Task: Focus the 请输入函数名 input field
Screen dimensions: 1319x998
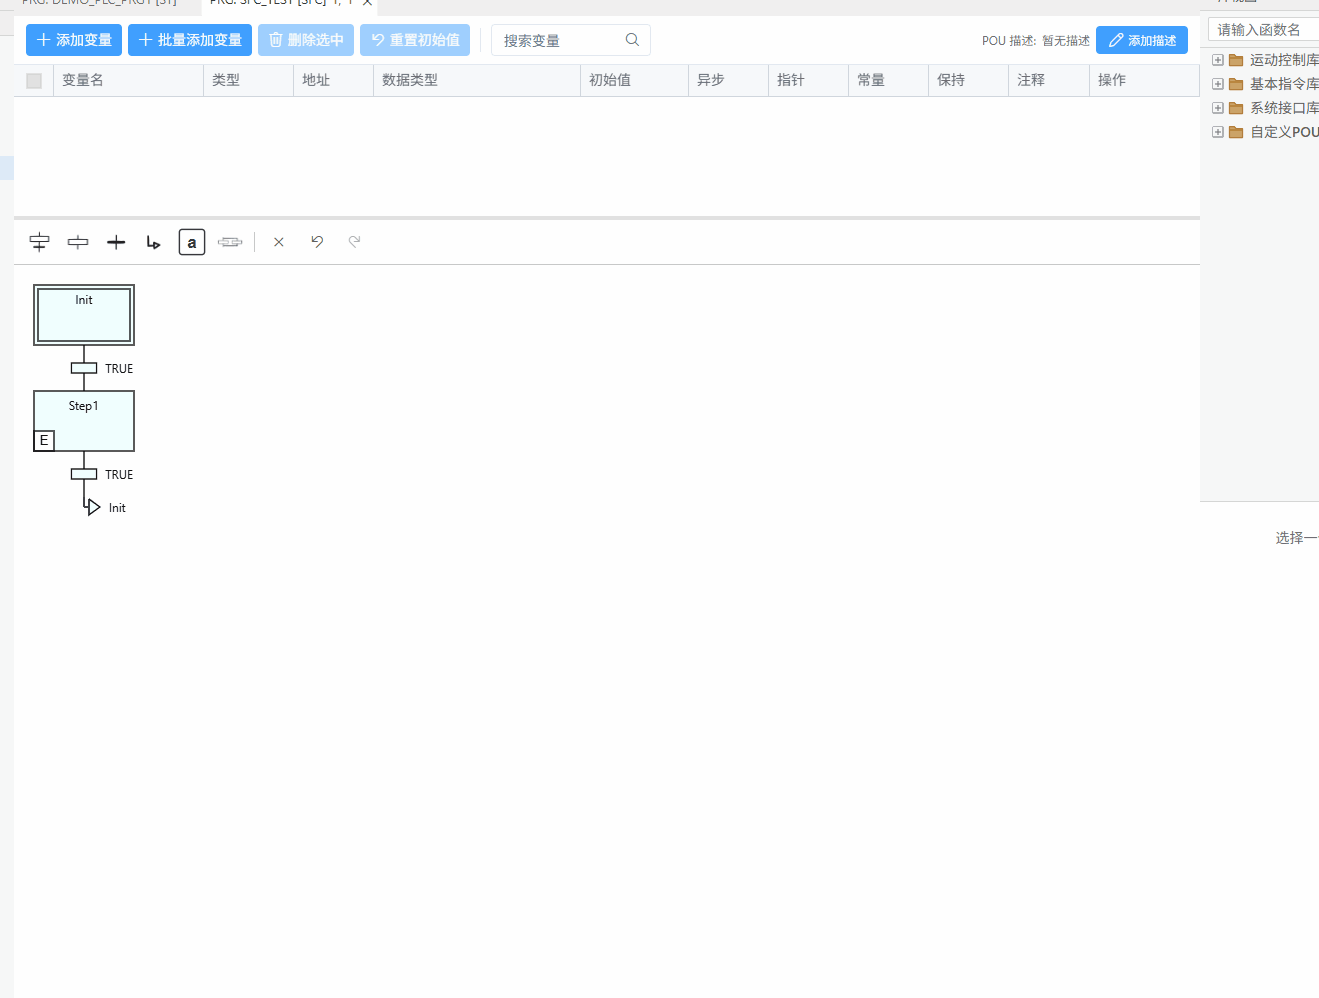Action: coord(1264,30)
